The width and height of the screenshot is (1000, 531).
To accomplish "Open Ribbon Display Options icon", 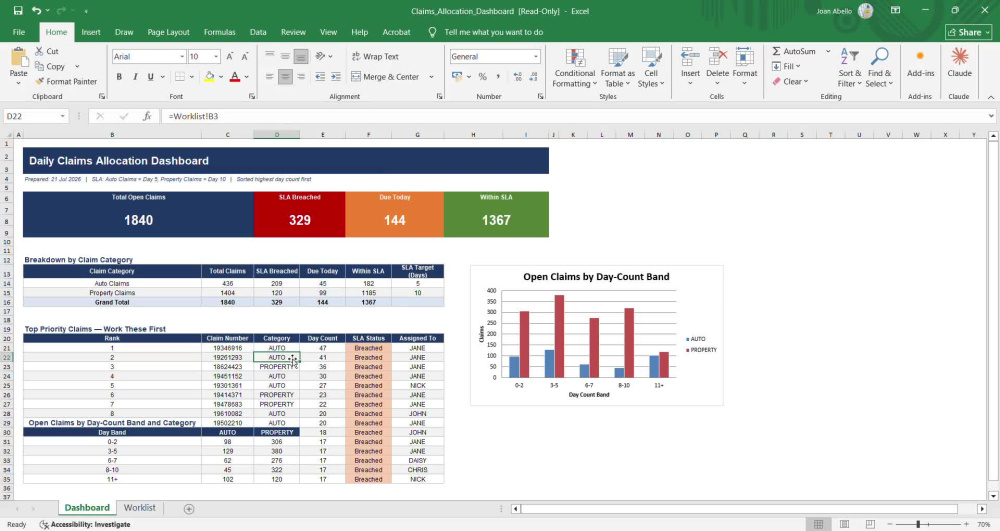I will pyautogui.click(x=895, y=11).
